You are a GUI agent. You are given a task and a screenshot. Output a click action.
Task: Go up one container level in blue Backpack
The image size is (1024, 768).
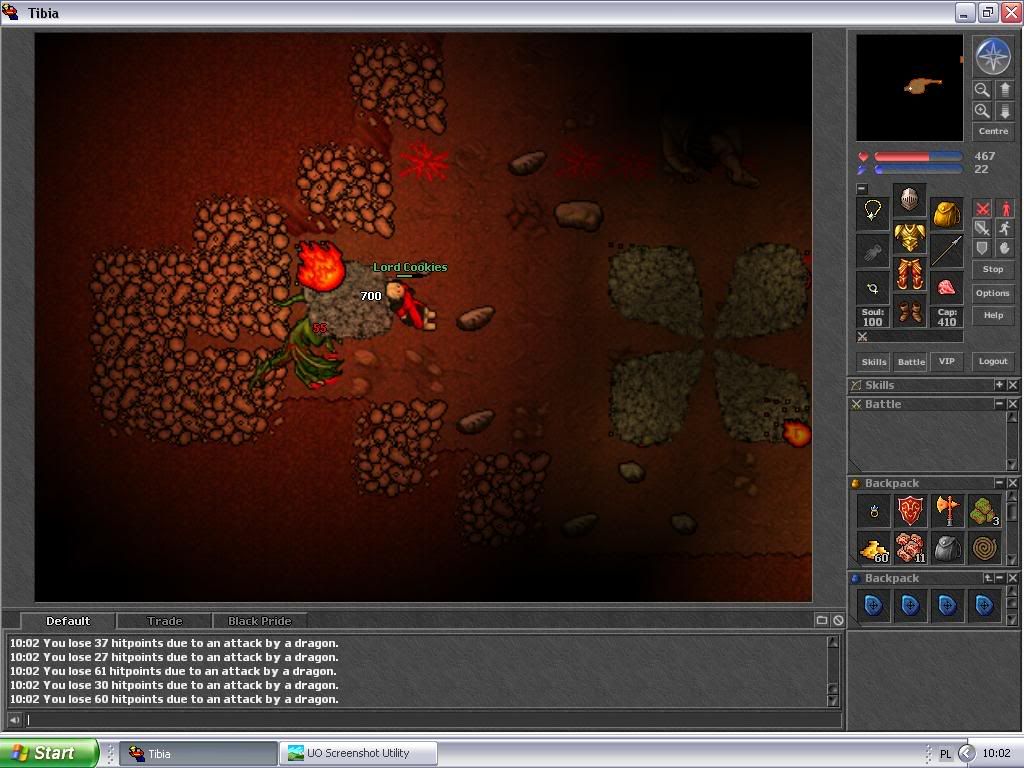click(988, 578)
